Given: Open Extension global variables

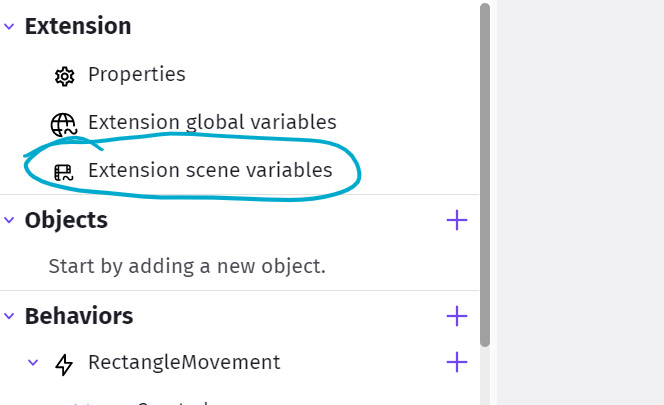Looking at the screenshot, I should click(x=211, y=123).
